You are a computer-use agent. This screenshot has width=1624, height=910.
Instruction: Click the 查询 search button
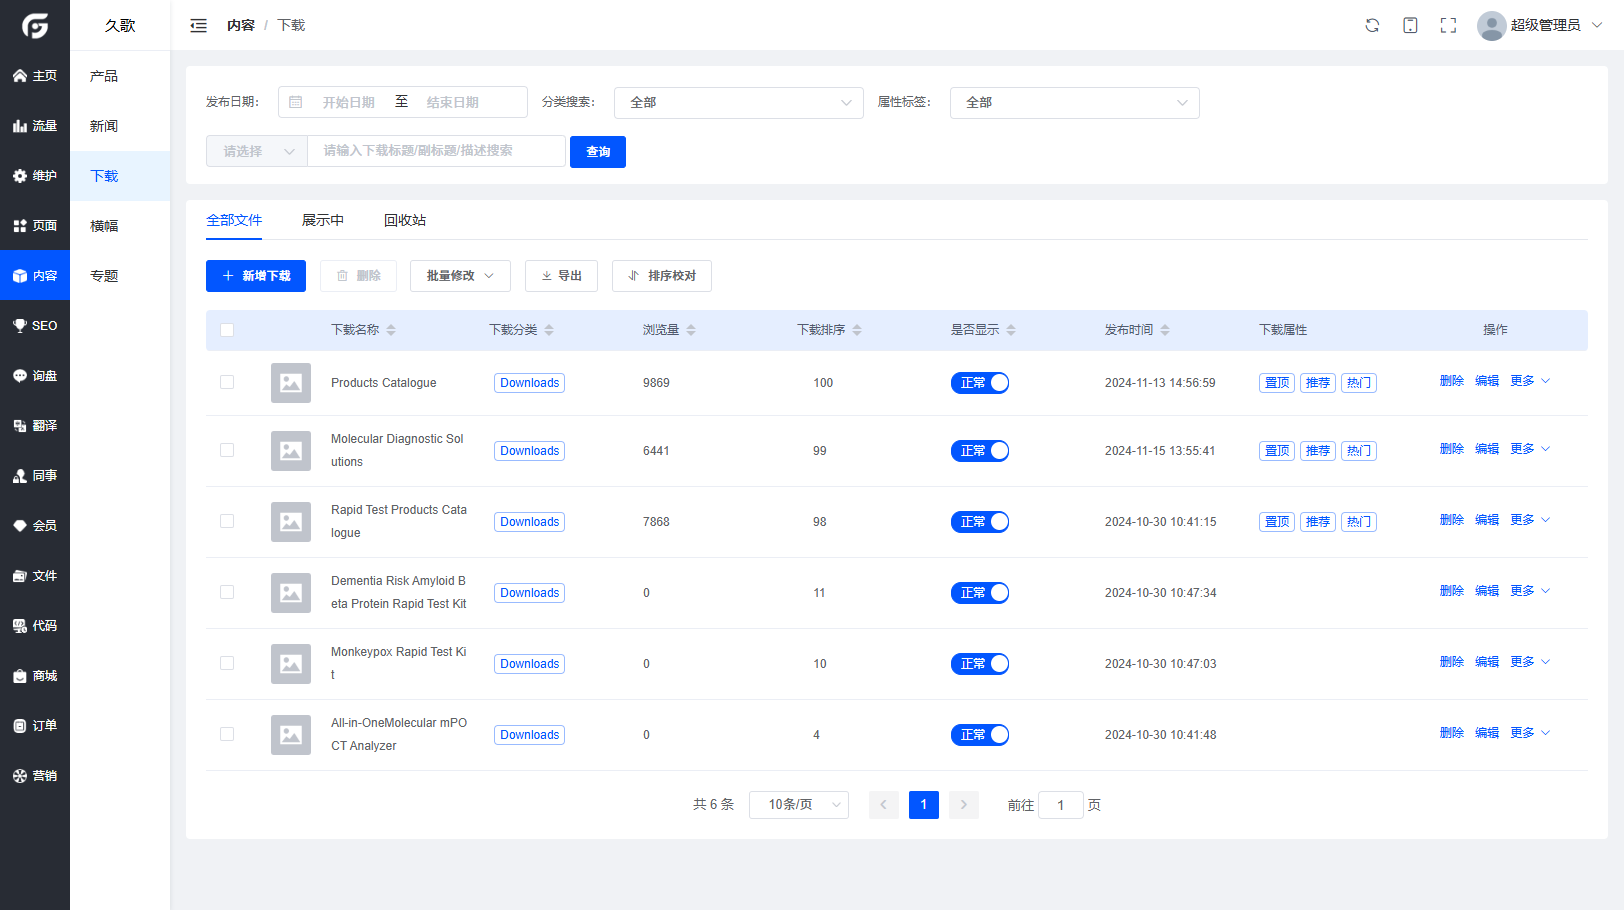[x=598, y=152]
